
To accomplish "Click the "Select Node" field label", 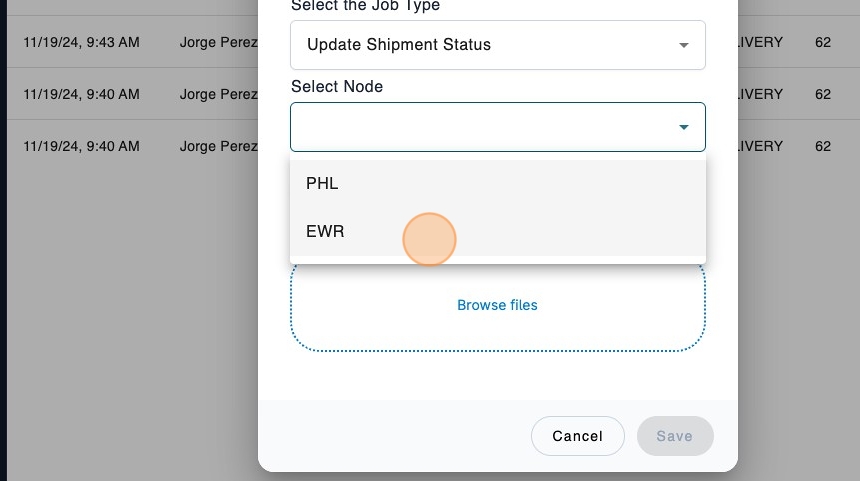I will (337, 87).
